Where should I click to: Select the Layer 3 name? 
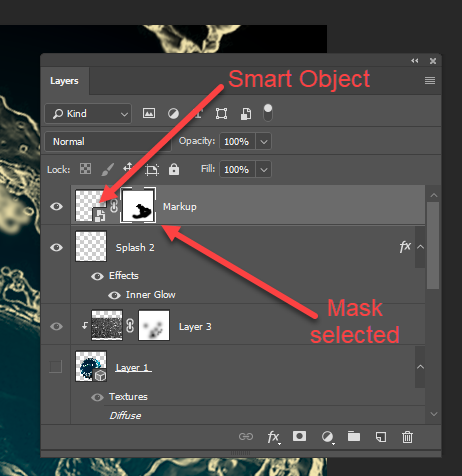point(195,327)
